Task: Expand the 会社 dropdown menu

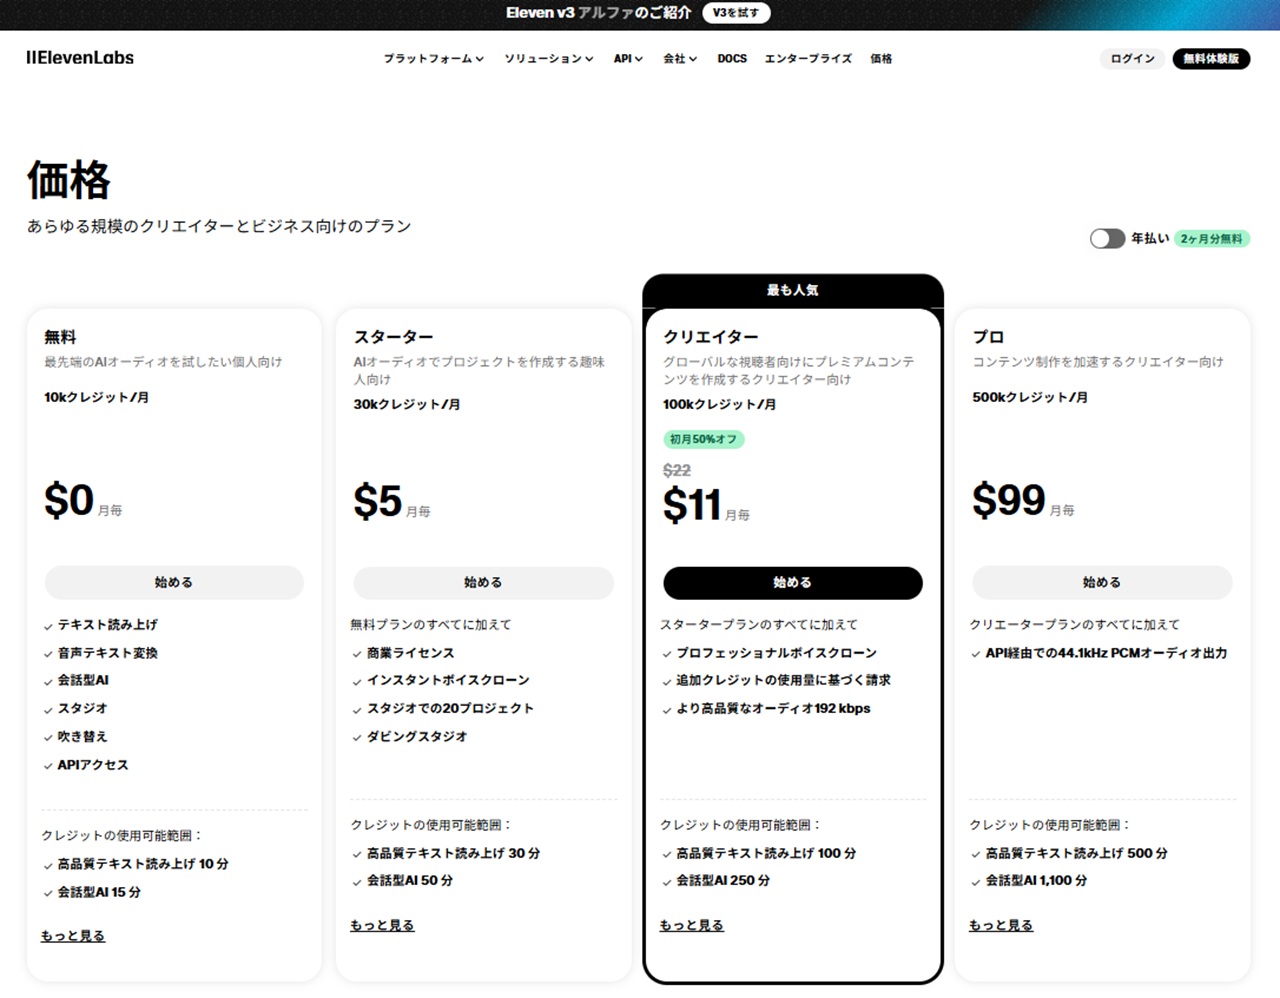Action: tap(680, 59)
